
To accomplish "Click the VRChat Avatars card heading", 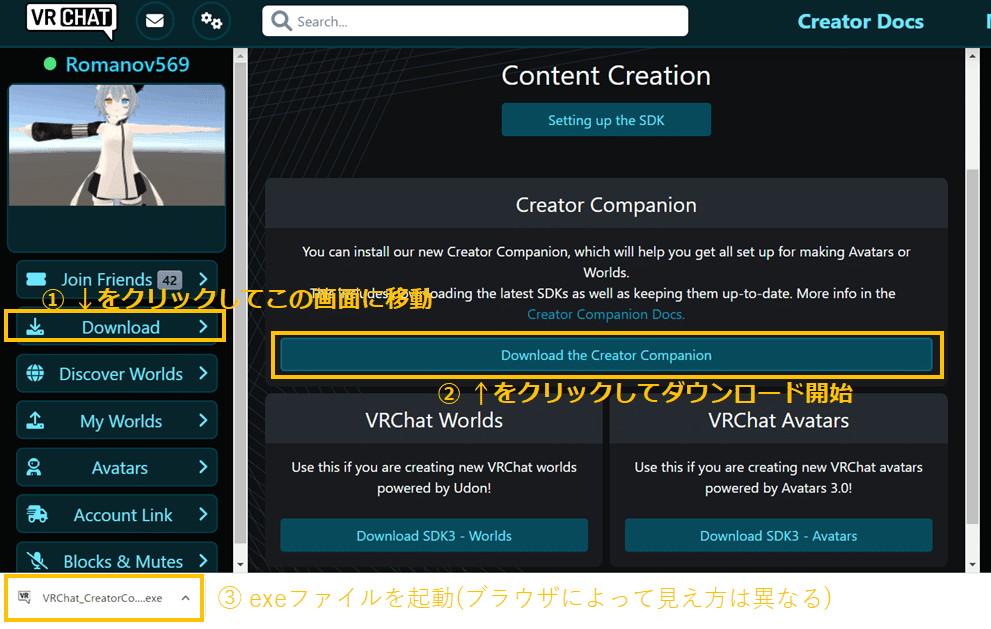I will tap(779, 420).
